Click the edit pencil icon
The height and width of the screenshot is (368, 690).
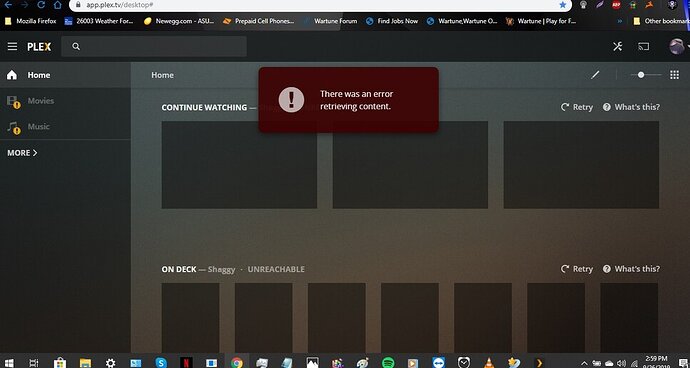click(x=595, y=75)
